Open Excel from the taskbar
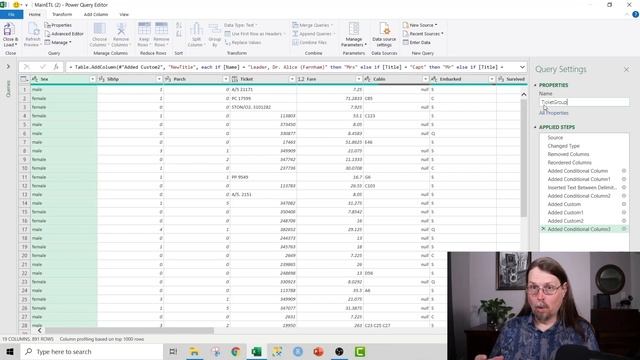The width and height of the screenshot is (640, 360). 256,351
